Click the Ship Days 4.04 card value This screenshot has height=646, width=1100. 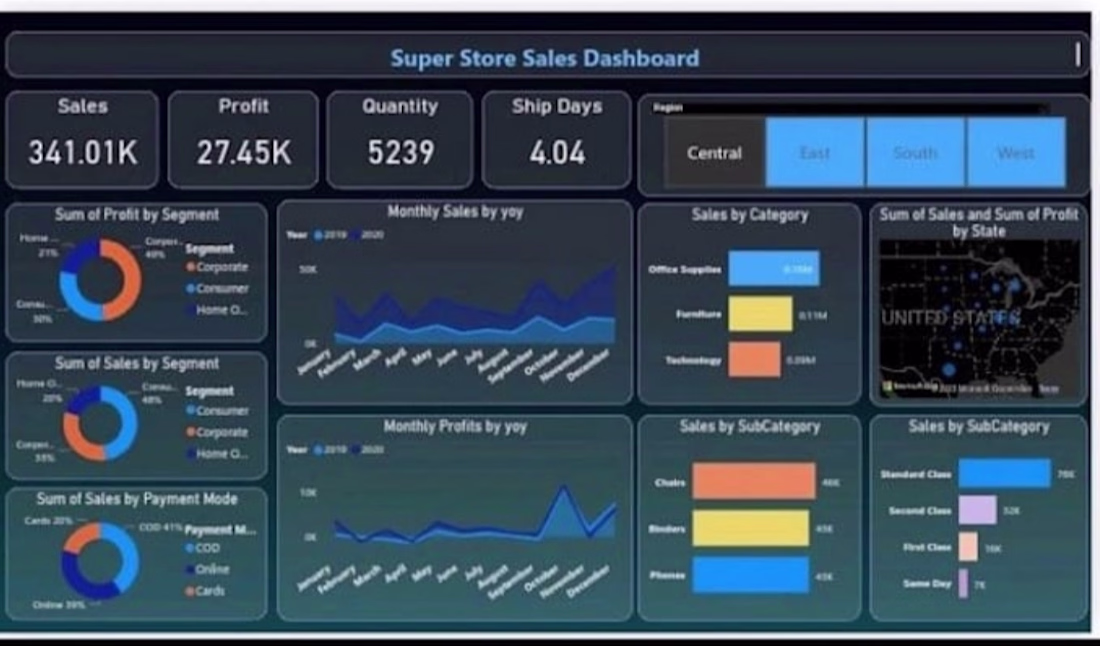click(557, 152)
